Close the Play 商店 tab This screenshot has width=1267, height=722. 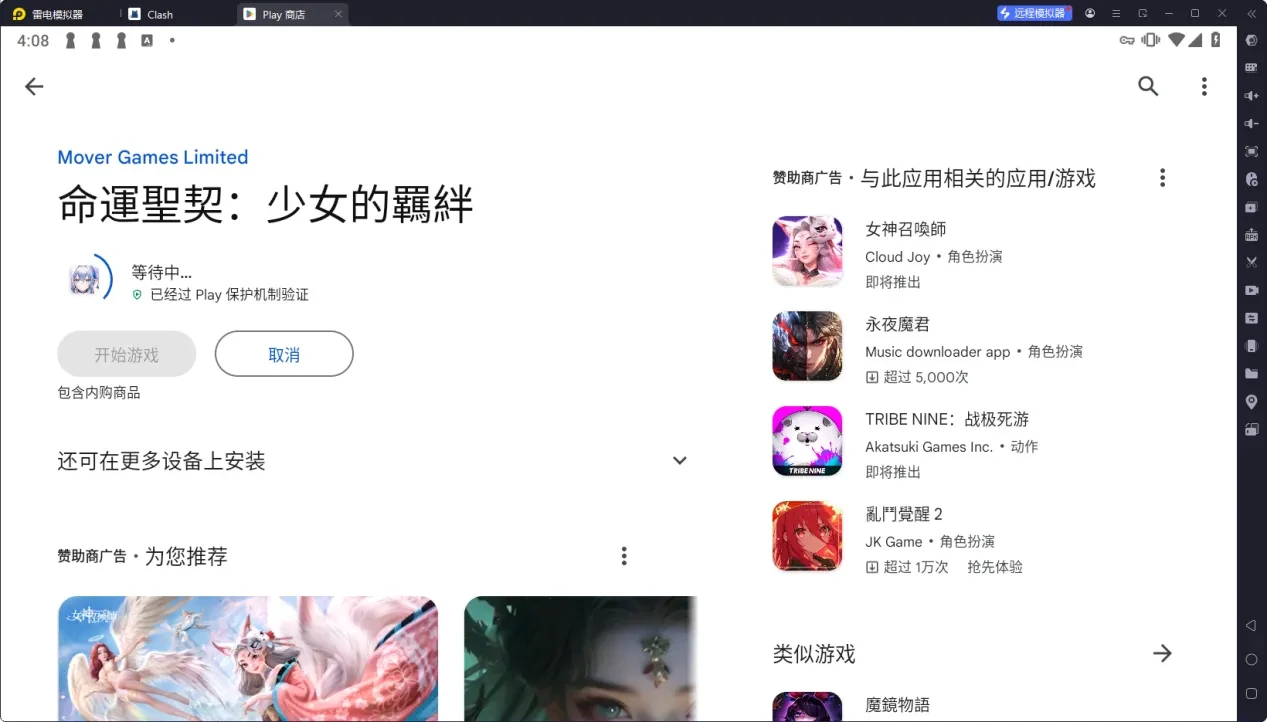338,14
